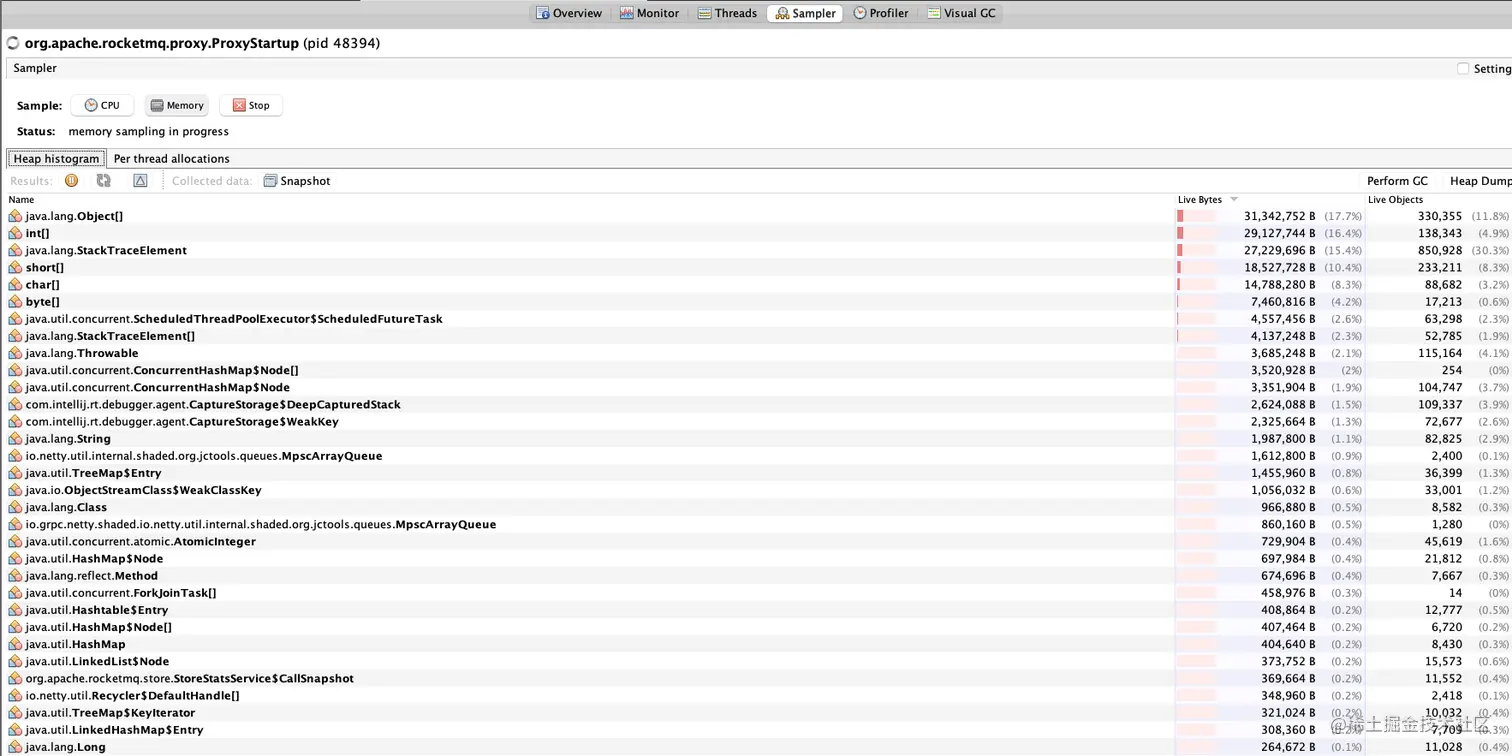1512x756 pixels.
Task: Click java.util.TreeMap$Entry class icon
Action: tap(15, 473)
